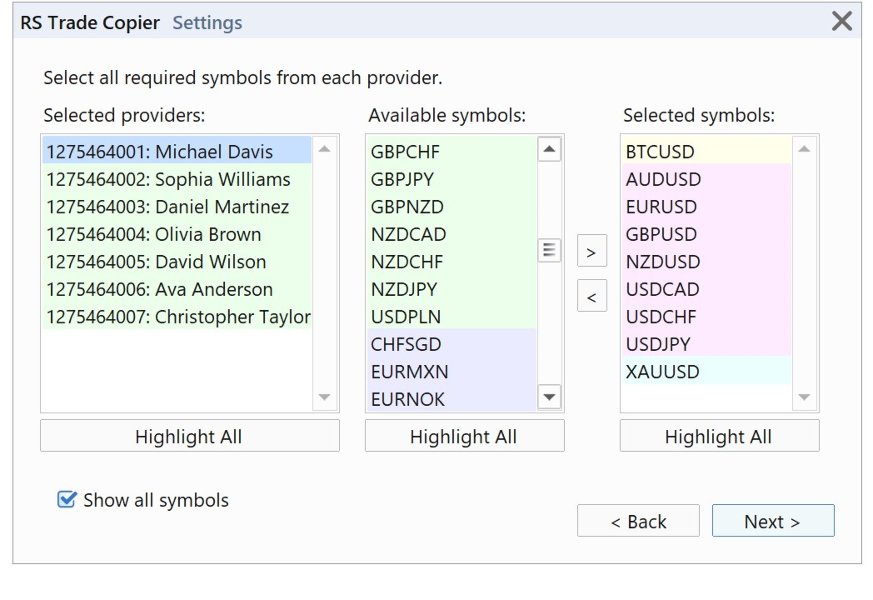Screen dimensions: 873x600
Task: Select provider Christopher Taylor
Action: pos(178,317)
